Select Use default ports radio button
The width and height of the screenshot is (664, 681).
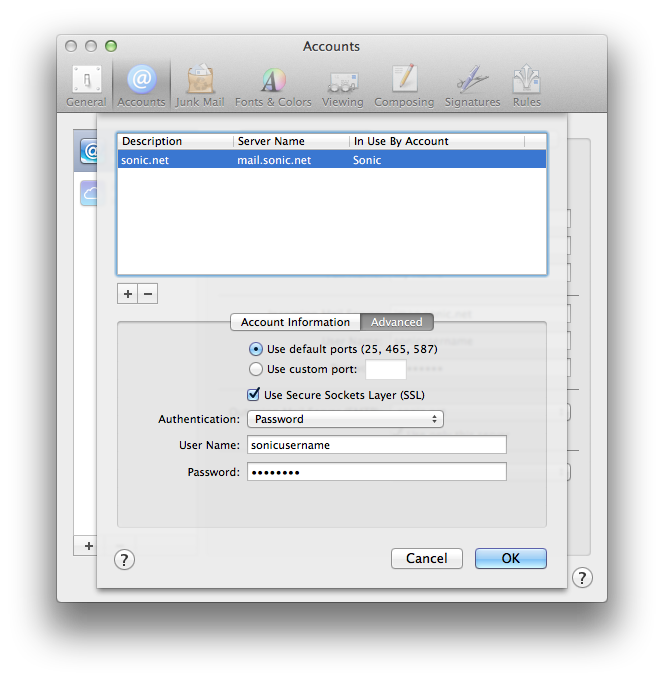coord(256,349)
